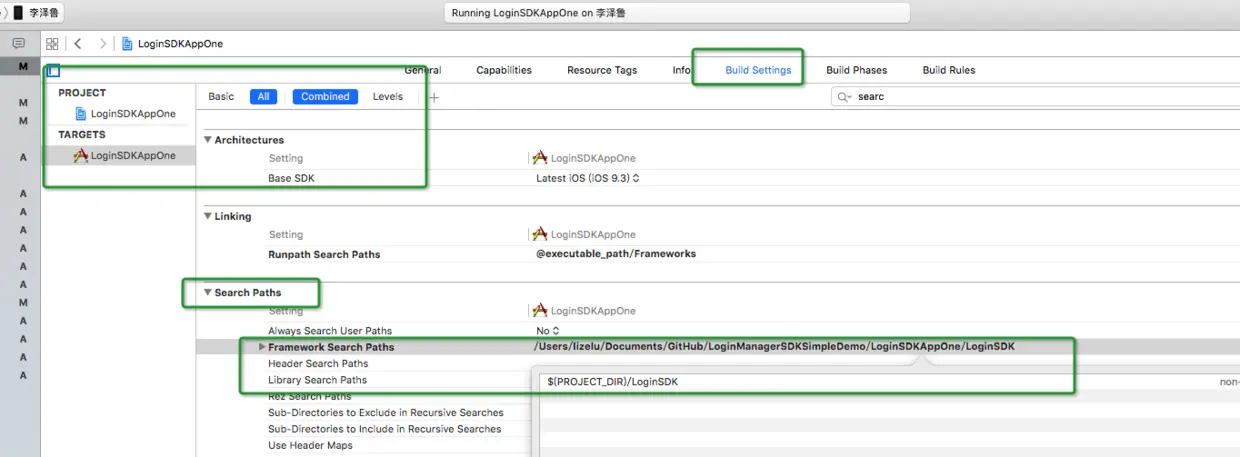Image resolution: width=1240 pixels, height=457 pixels.
Task: Open the Build Phases tab
Action: [856, 70]
